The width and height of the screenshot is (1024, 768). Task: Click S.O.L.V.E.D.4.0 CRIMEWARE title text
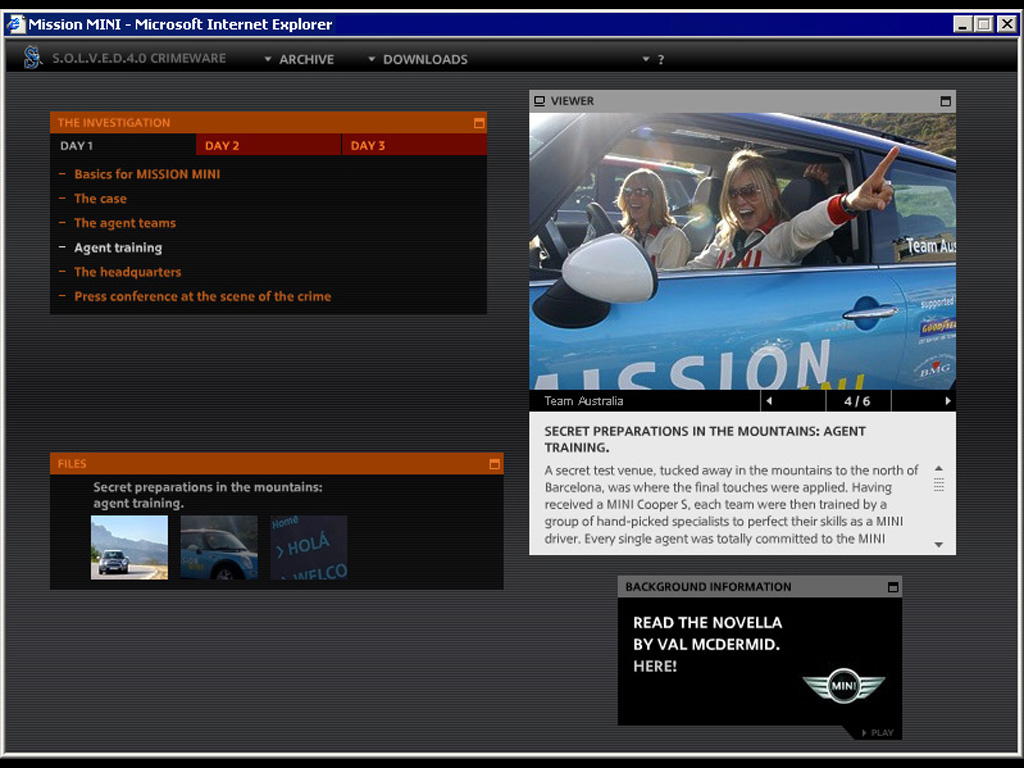(139, 58)
